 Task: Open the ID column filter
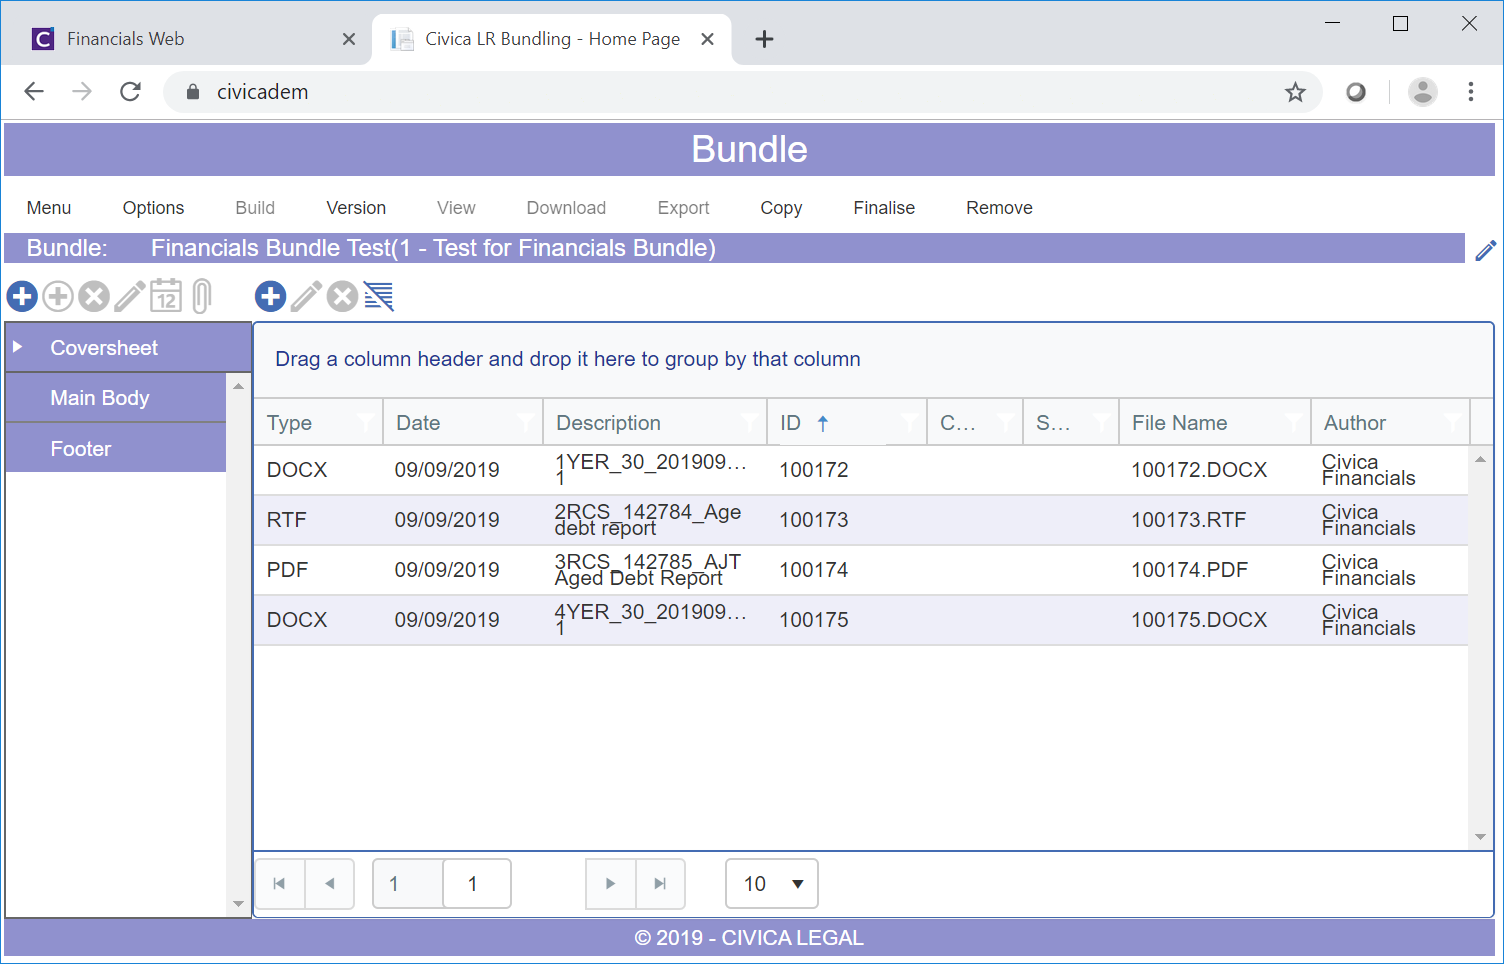[909, 423]
